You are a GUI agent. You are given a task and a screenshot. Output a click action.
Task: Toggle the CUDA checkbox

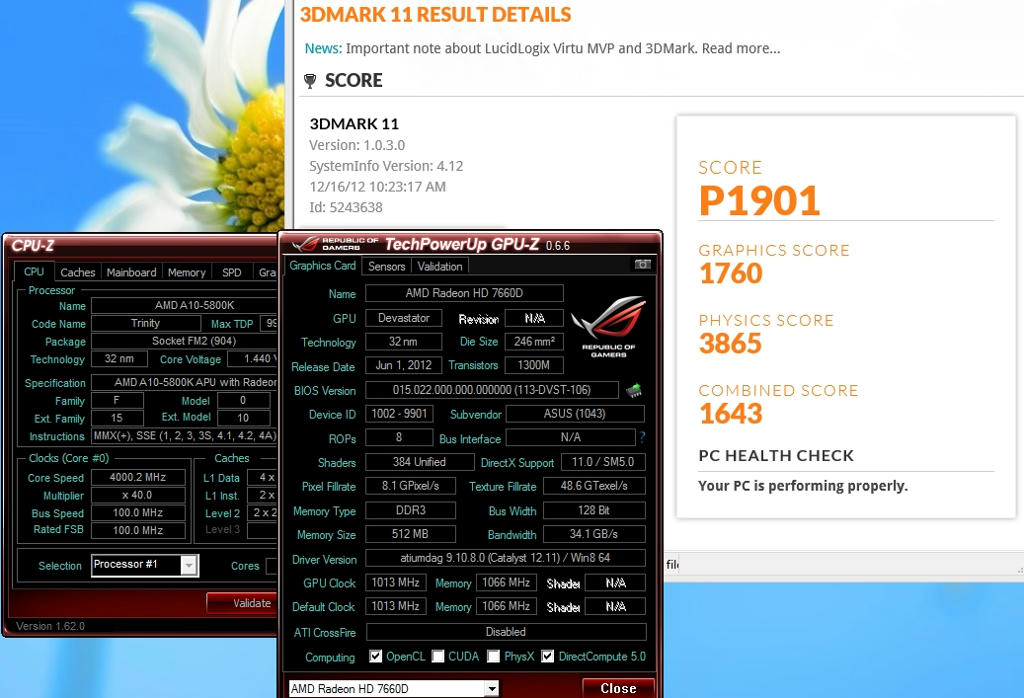click(x=438, y=656)
